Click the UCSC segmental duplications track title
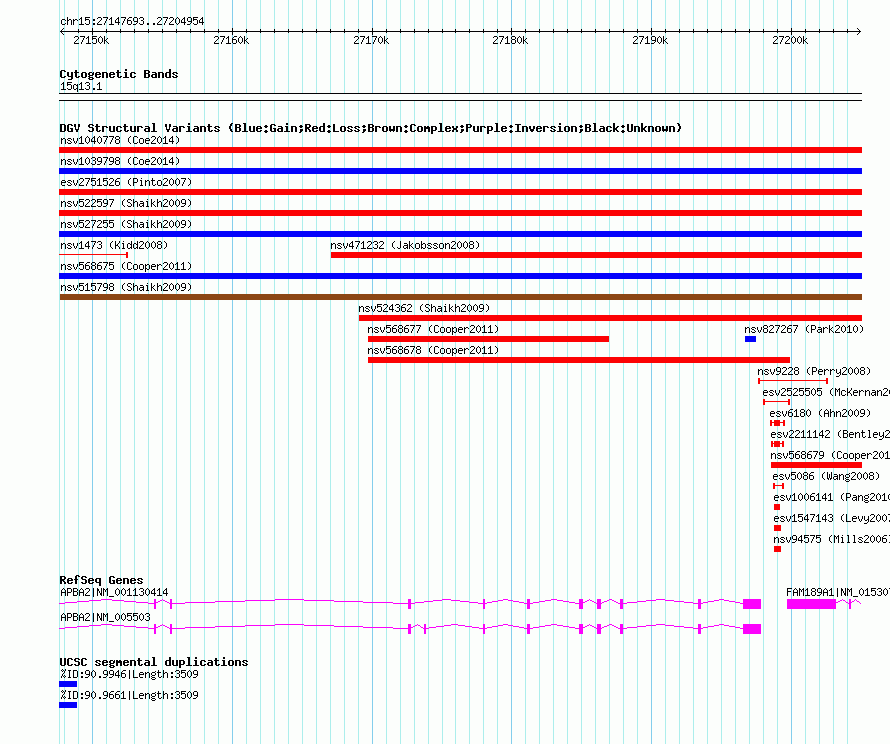The image size is (890, 744). pyautogui.click(x=154, y=662)
